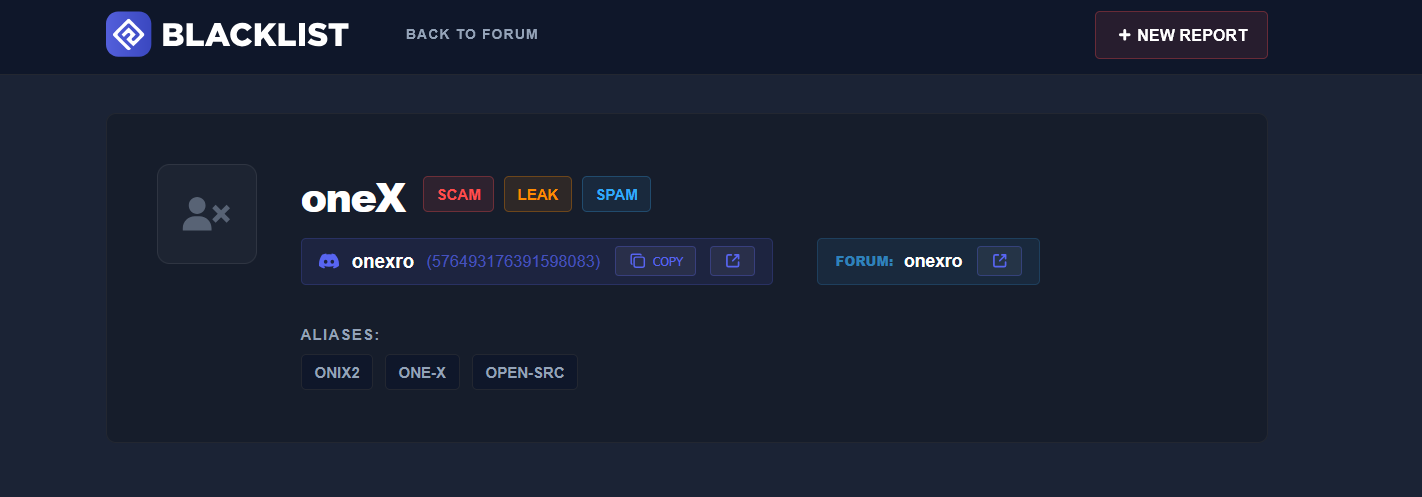Open Discord profile via external link icon

pyautogui.click(x=732, y=261)
